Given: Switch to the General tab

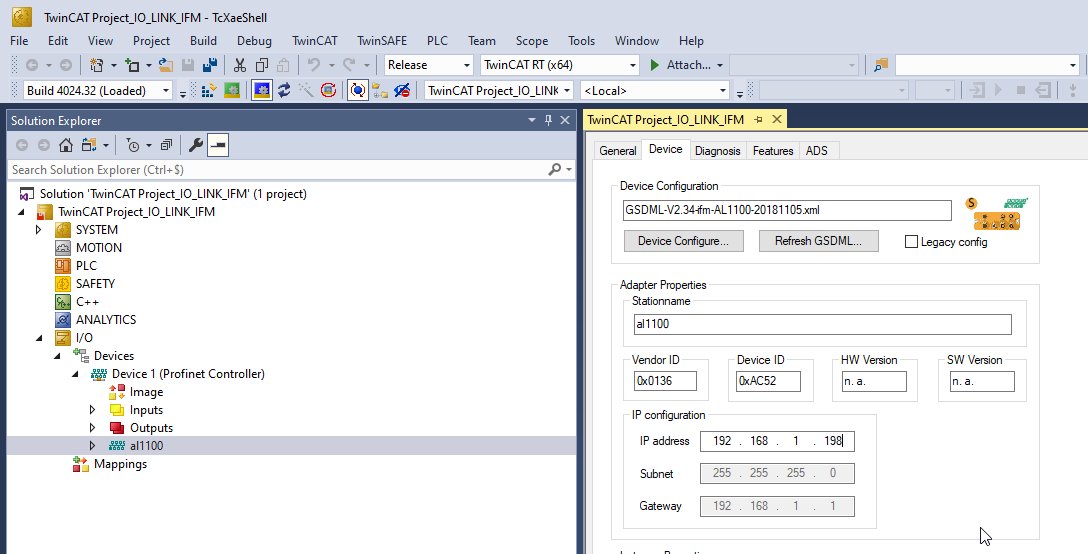Looking at the screenshot, I should [618, 151].
